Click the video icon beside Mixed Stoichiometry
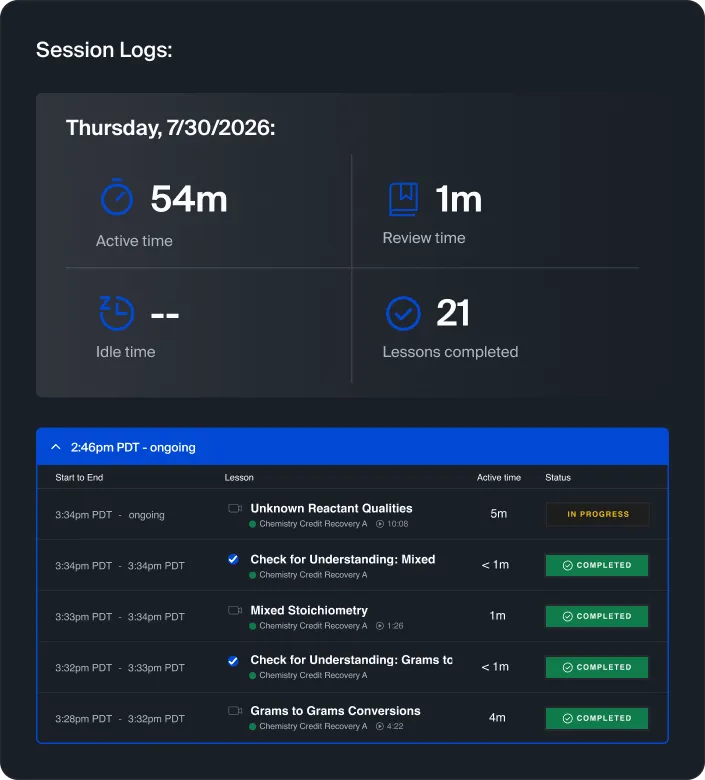Viewport: 705px width, 780px height. tap(235, 610)
